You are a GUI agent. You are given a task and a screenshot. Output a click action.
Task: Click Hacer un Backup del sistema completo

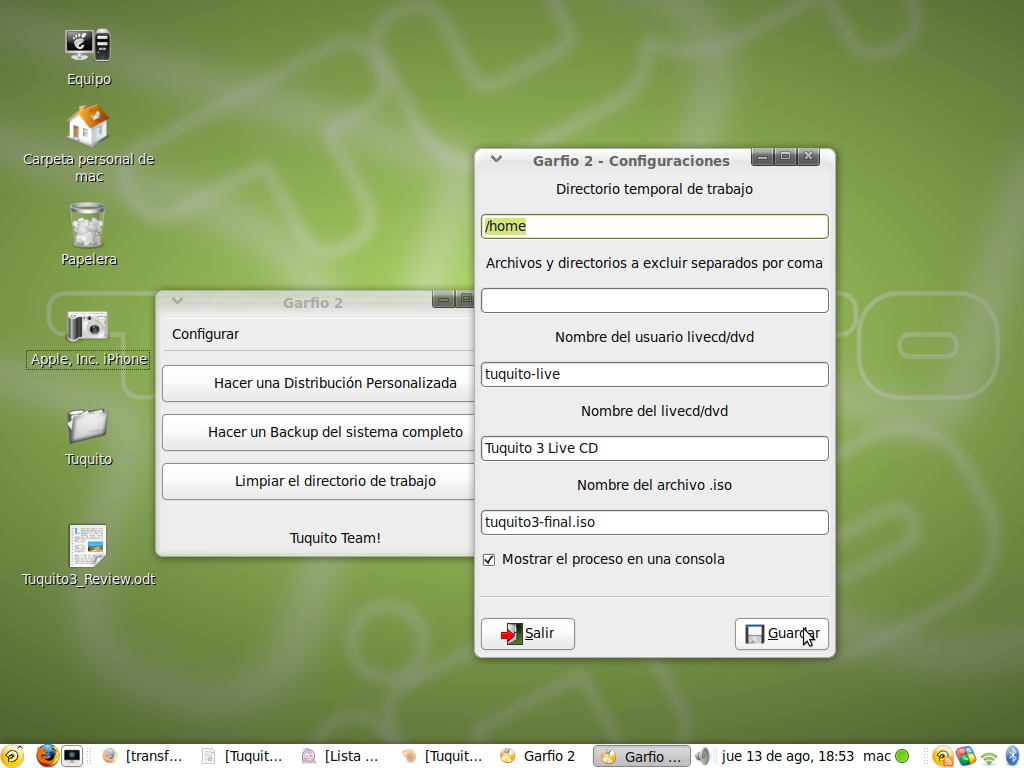(318, 432)
